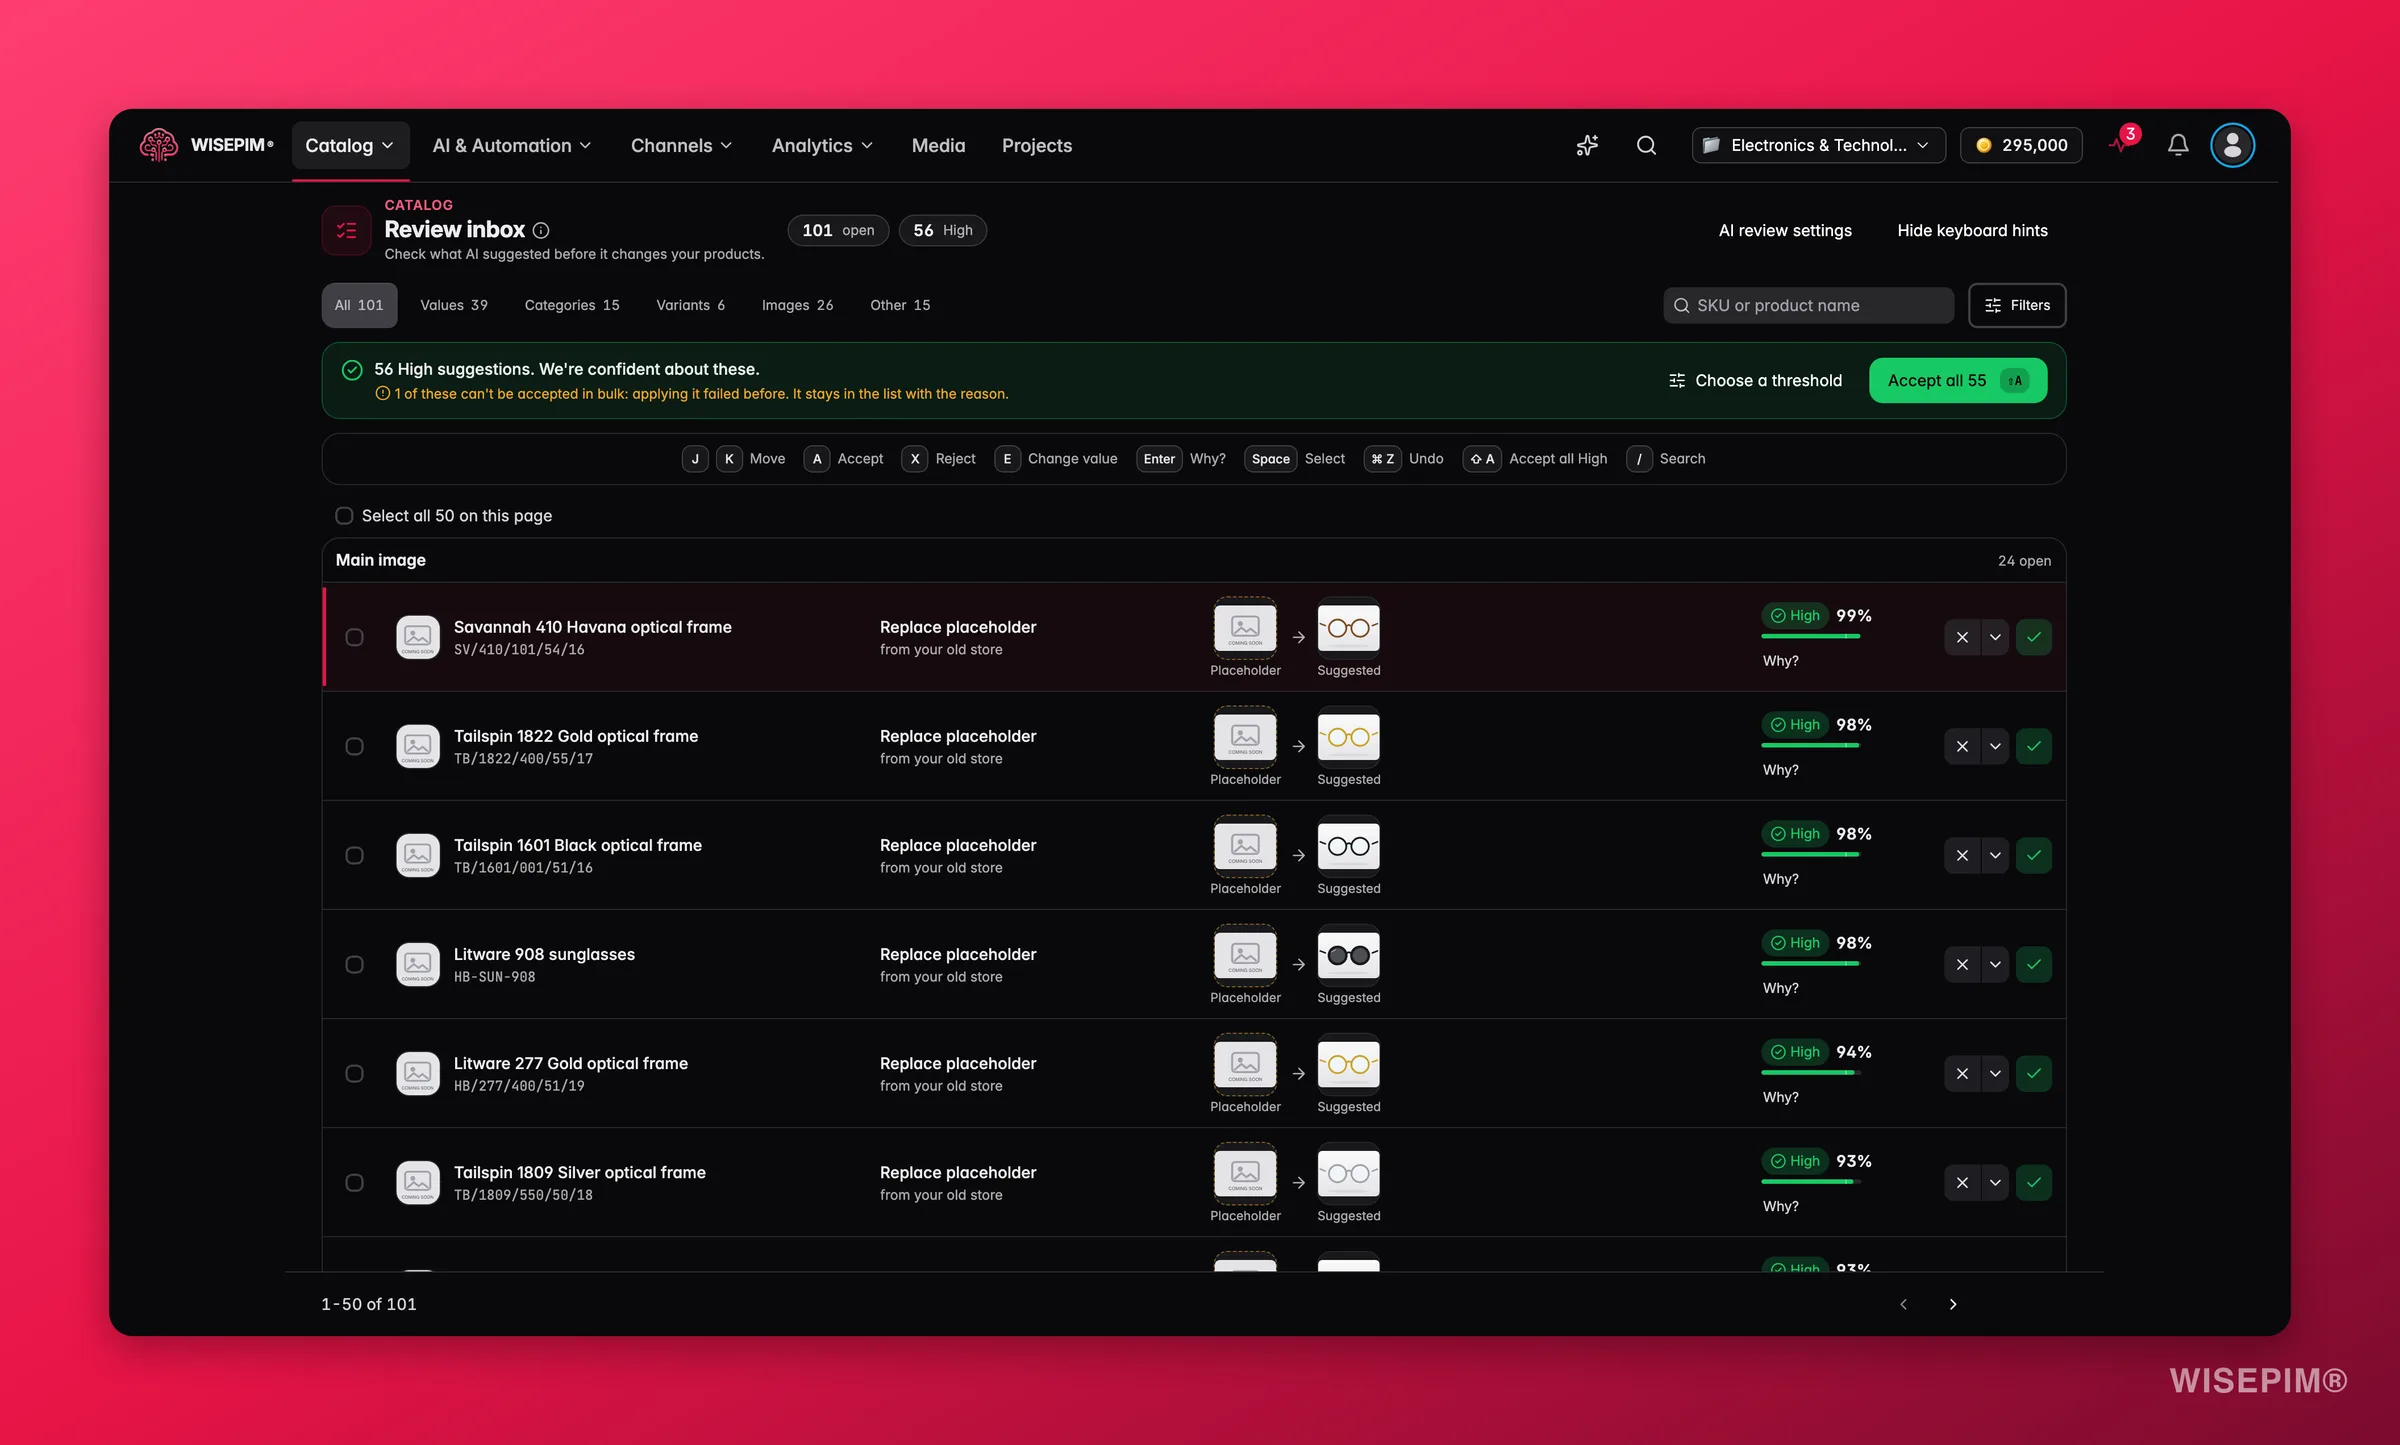The width and height of the screenshot is (2400, 1445).
Task: Open the notifications bell
Action: (2178, 146)
